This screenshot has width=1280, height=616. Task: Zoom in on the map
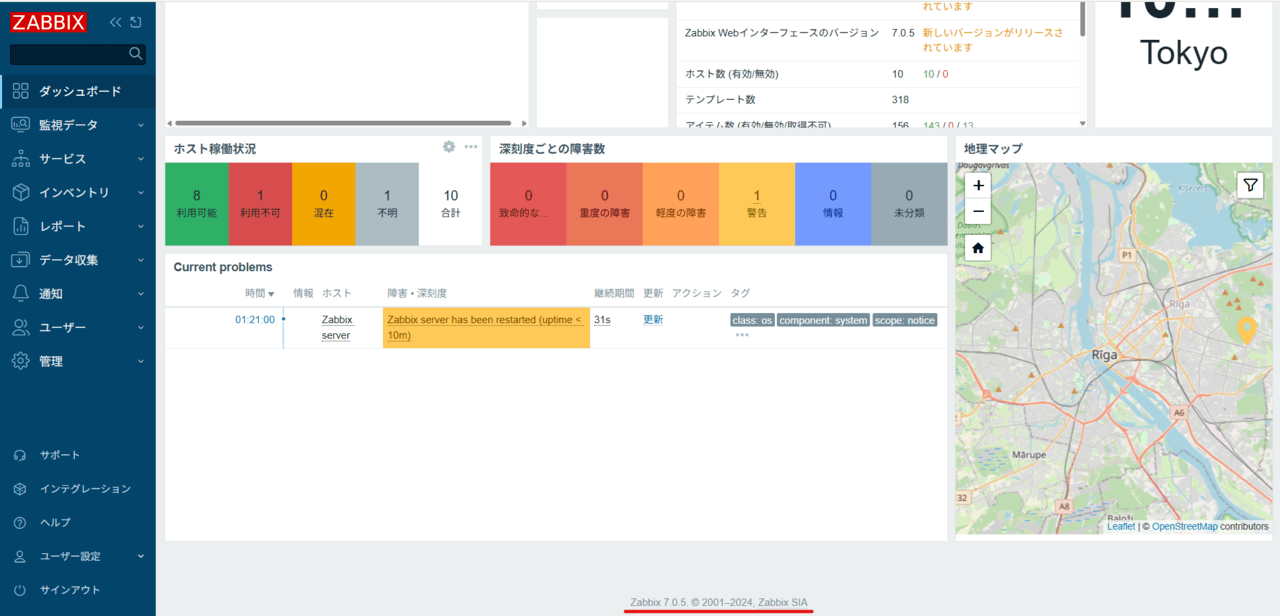tap(978, 185)
